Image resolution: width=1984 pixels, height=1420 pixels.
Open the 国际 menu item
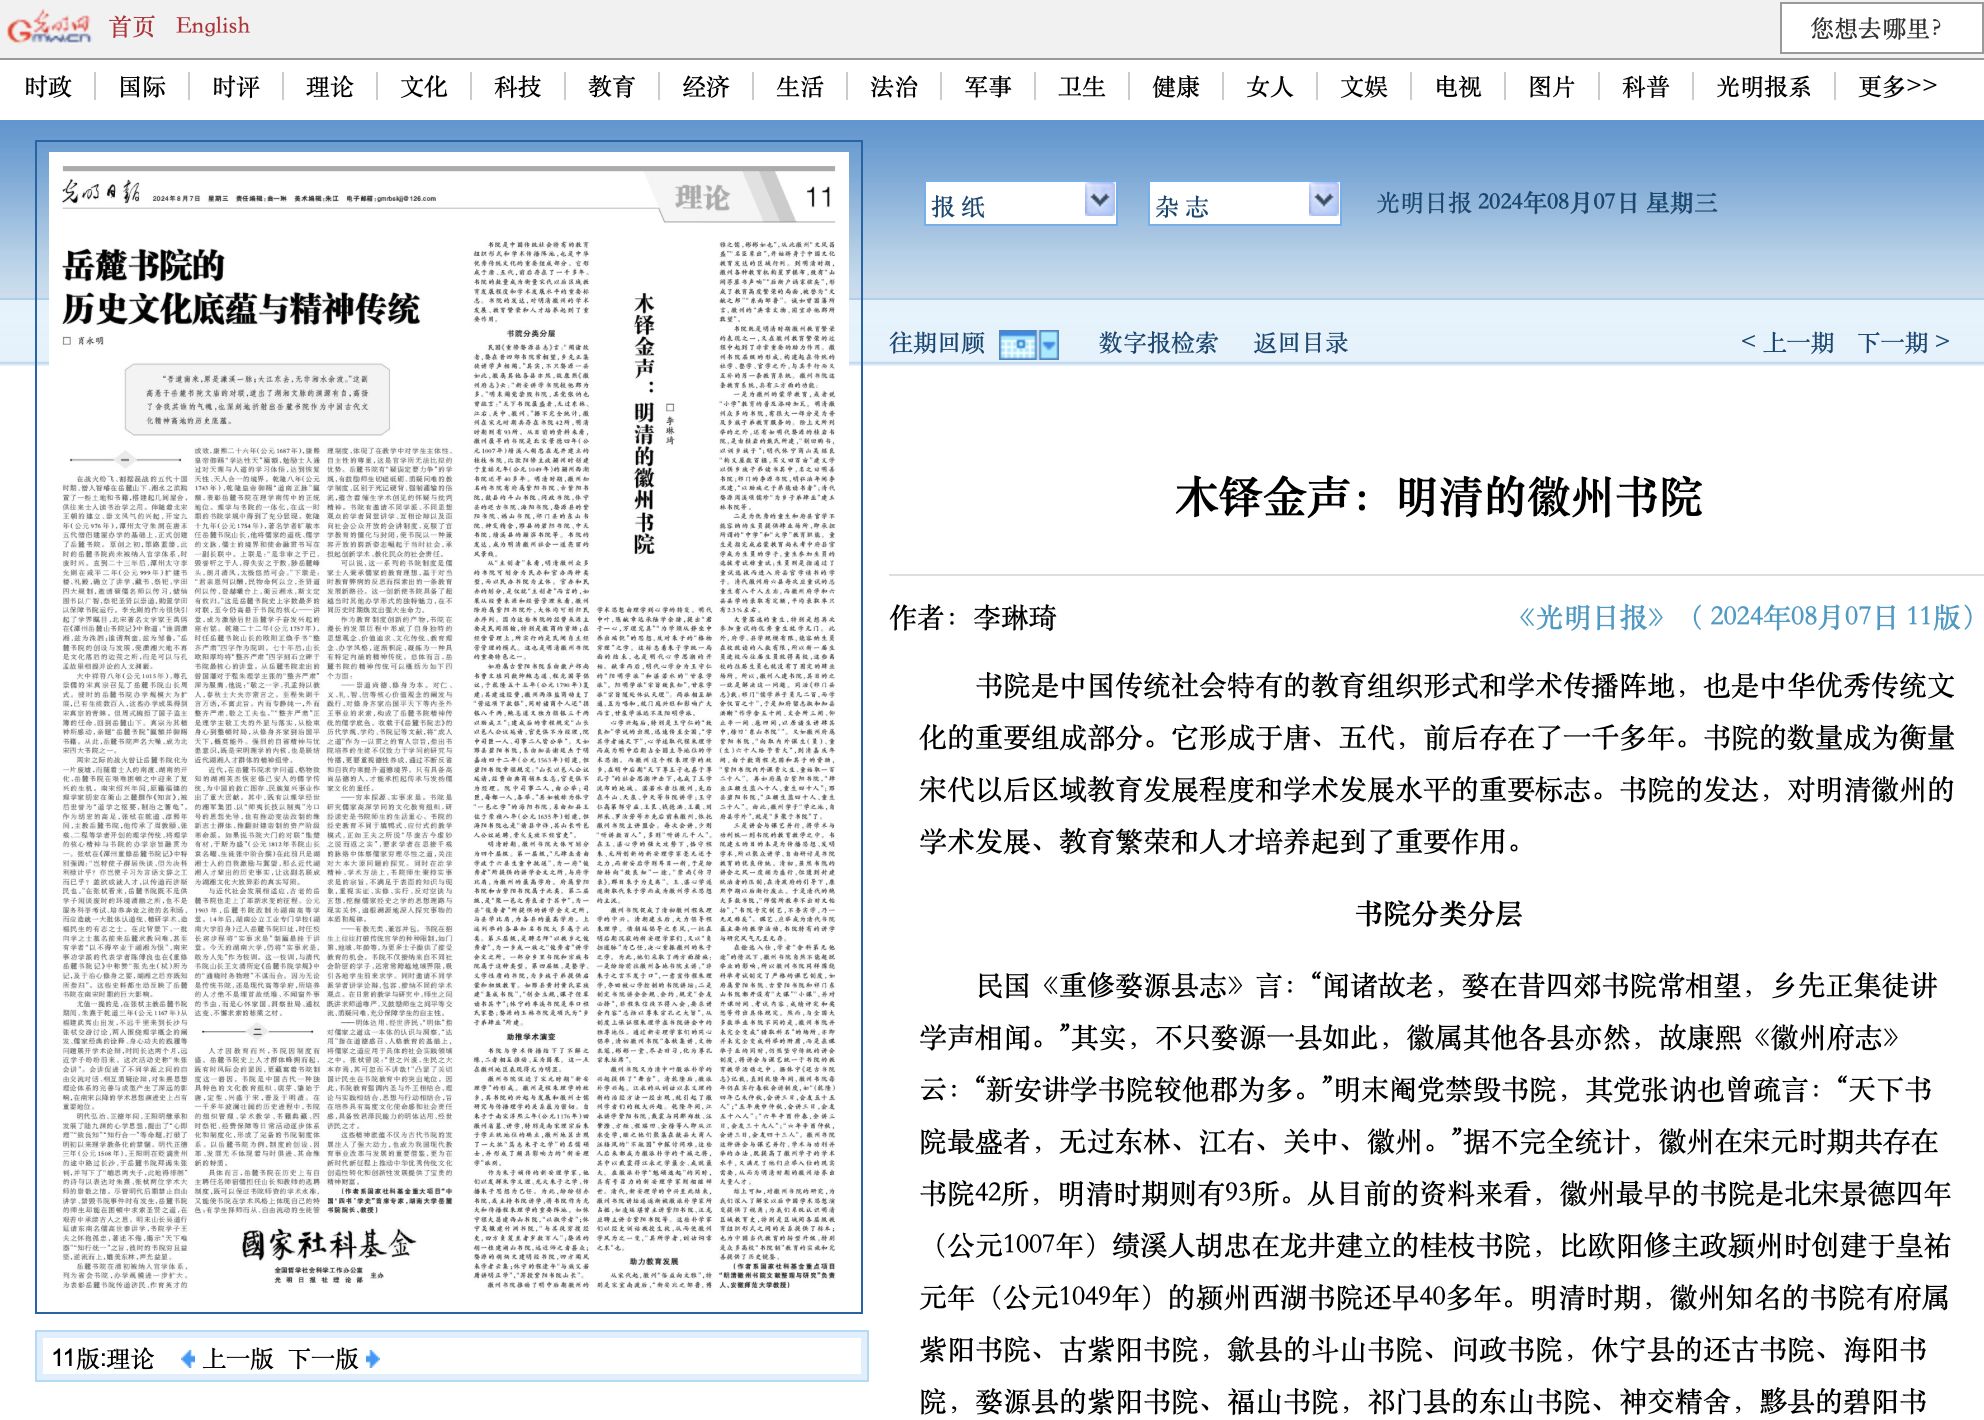[x=142, y=87]
